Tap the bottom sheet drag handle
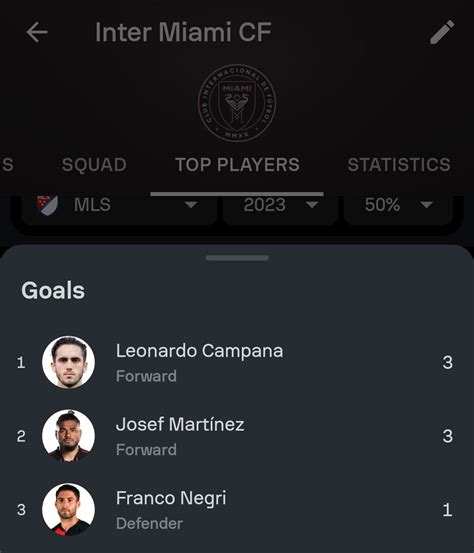 pos(237,258)
